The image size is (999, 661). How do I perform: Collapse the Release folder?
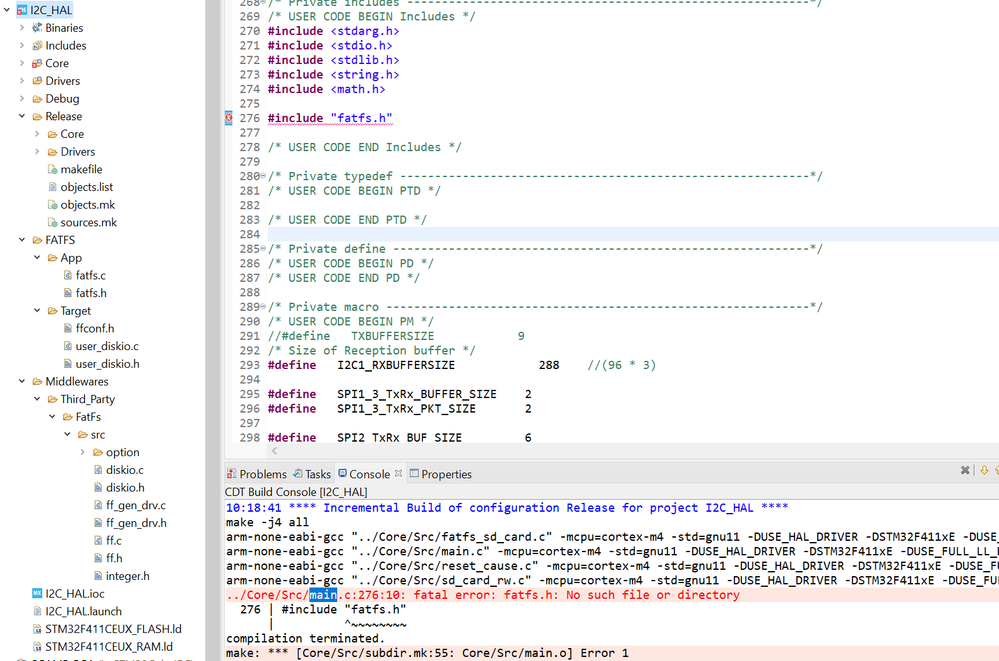point(22,117)
